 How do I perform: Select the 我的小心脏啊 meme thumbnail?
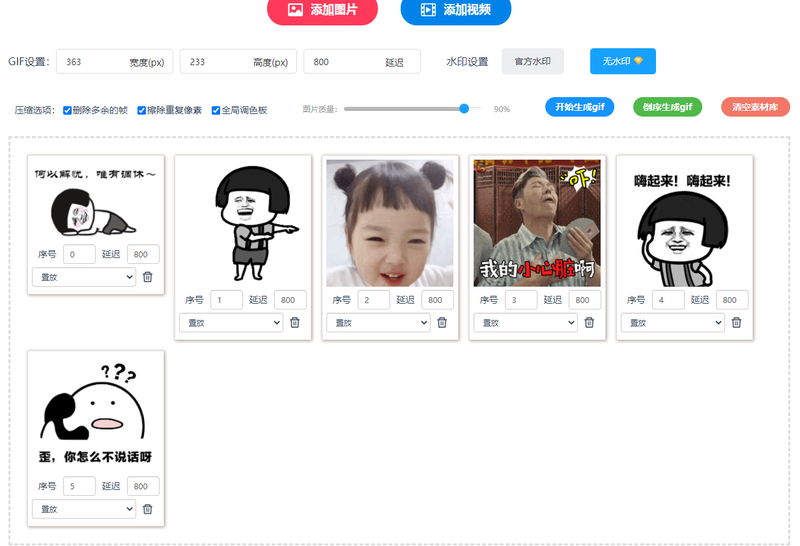537,223
